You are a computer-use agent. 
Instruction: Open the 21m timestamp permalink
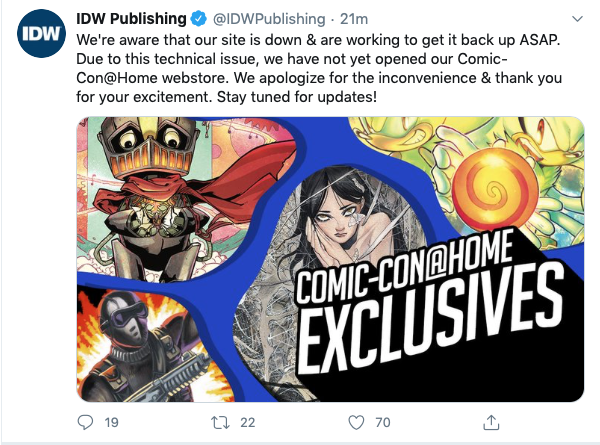point(354,18)
